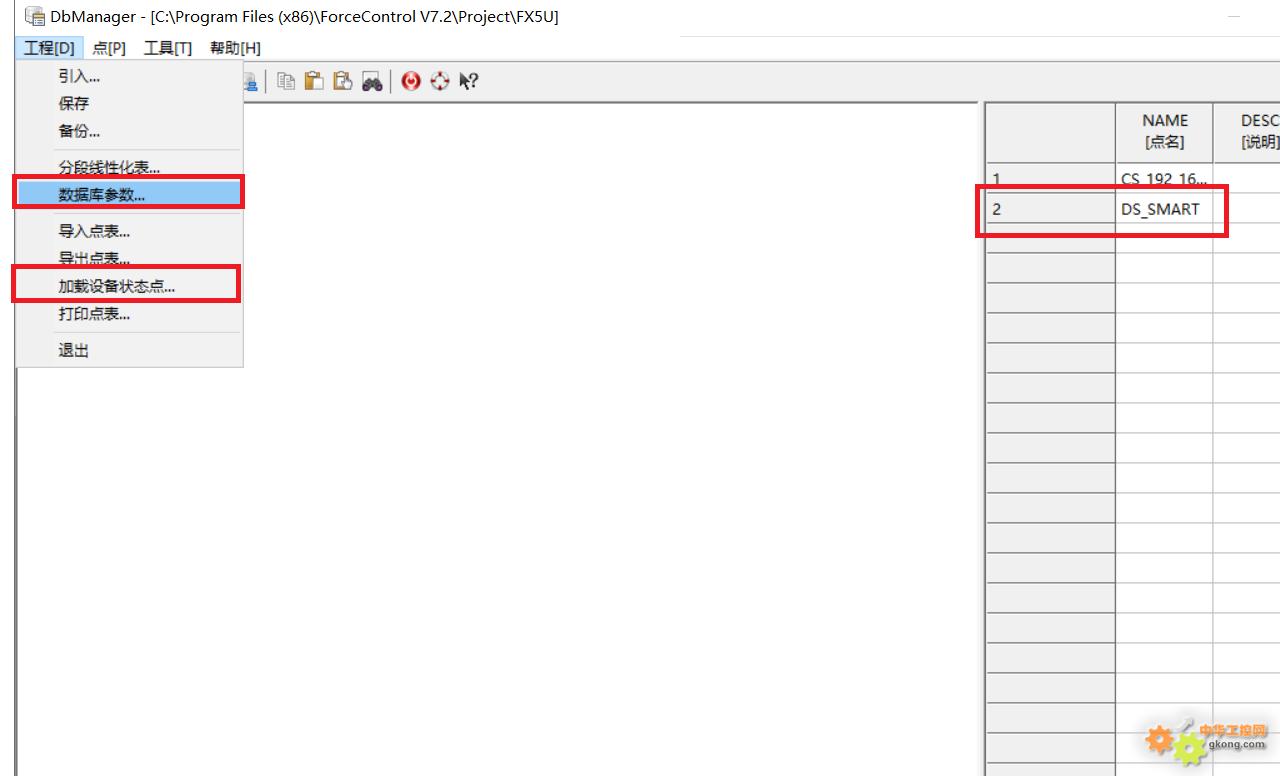This screenshot has height=776, width=1280.
Task: Click the DbManager title bar app icon
Action: (x=35, y=16)
